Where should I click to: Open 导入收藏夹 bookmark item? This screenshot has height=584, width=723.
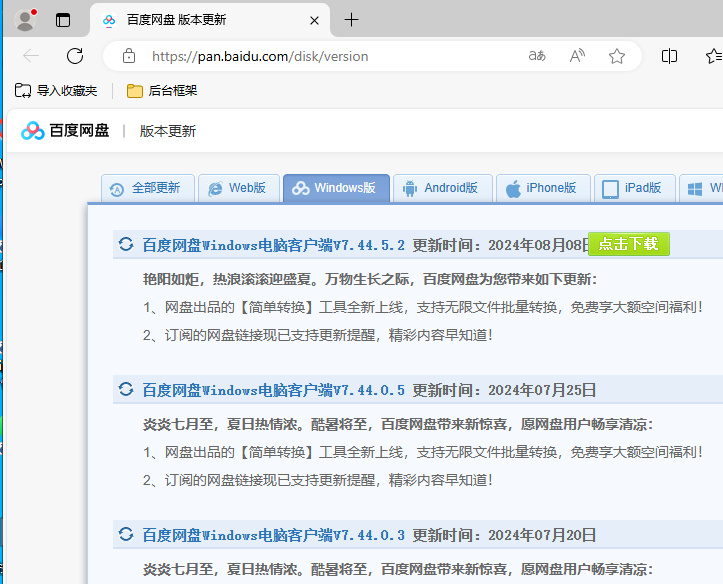point(56,90)
